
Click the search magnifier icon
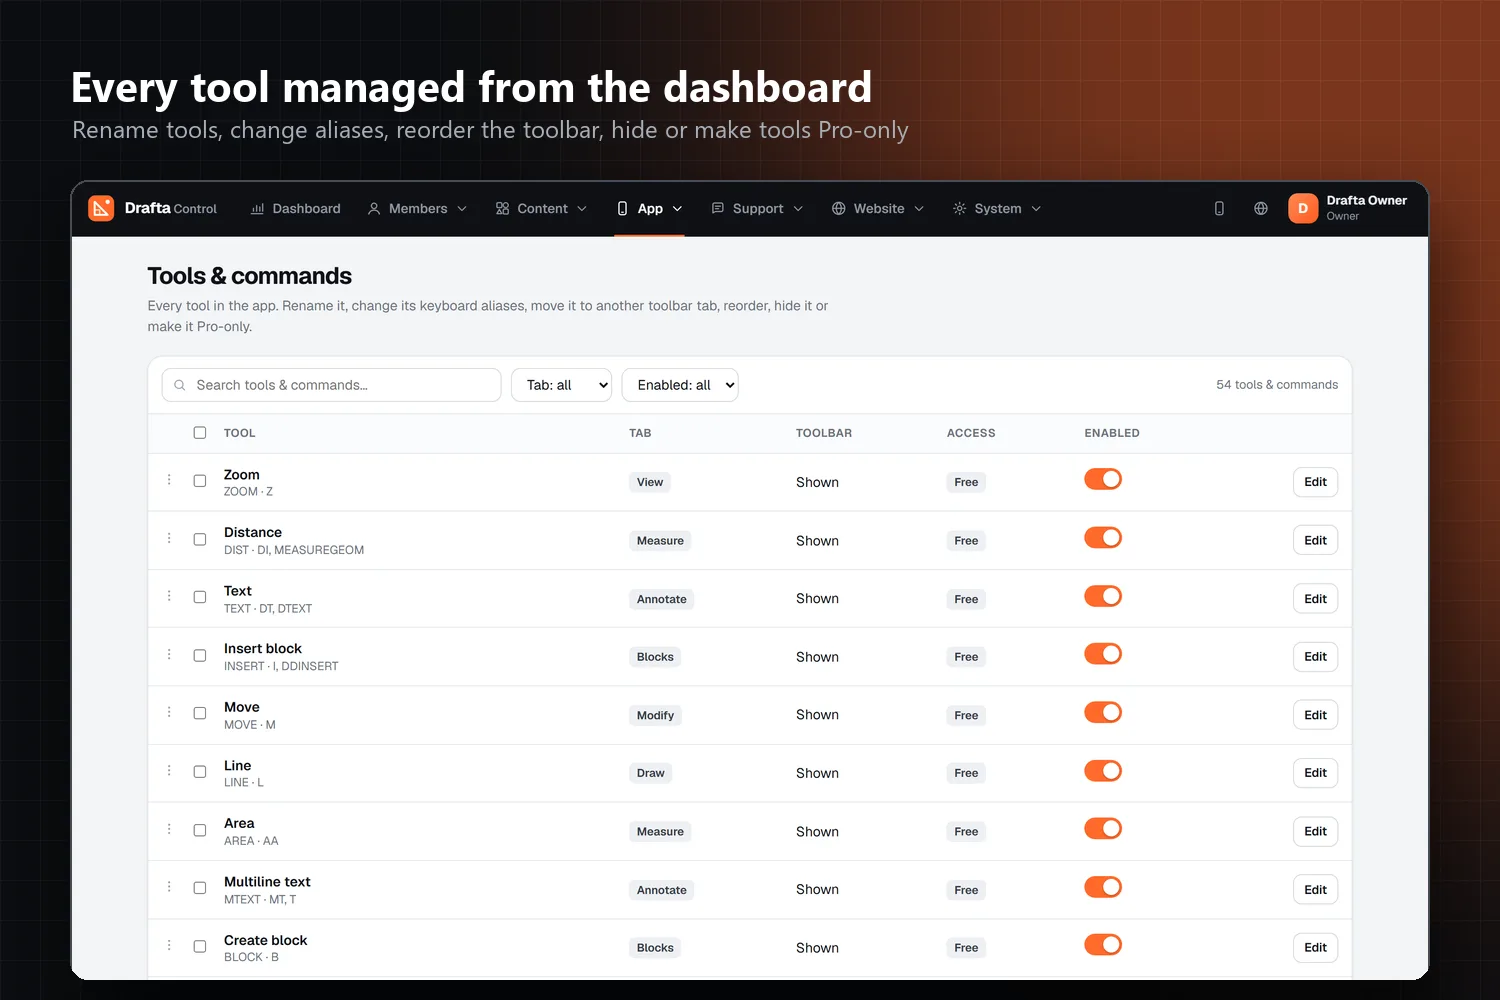click(180, 385)
